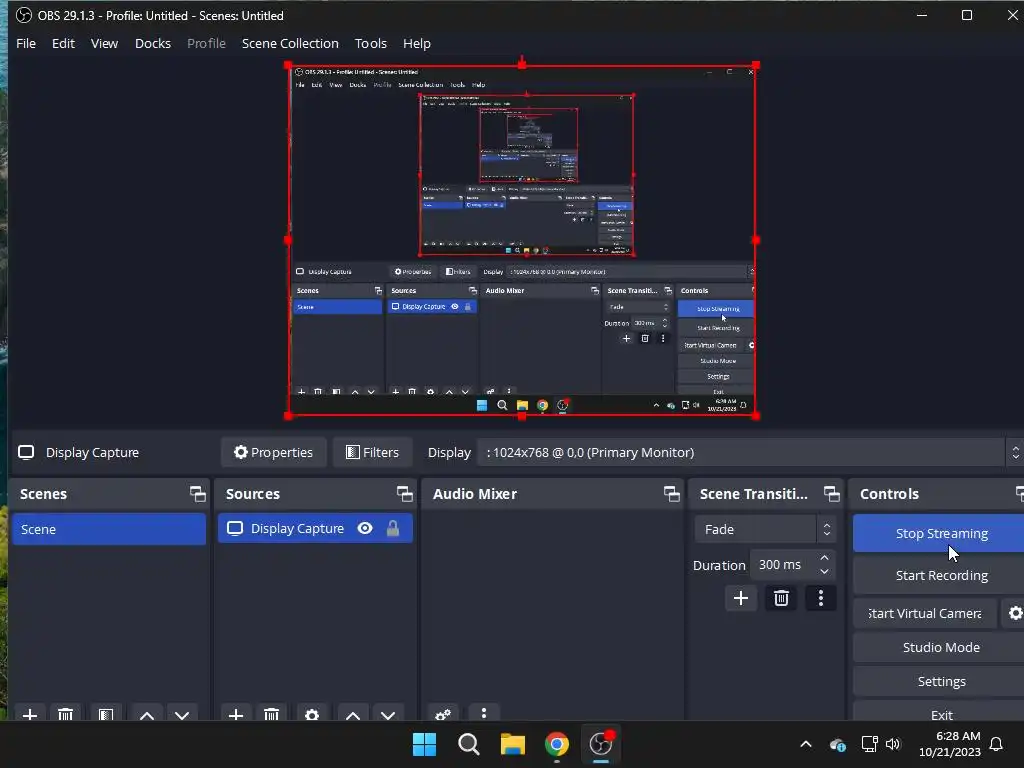Remove the selected scene with trash icon
This screenshot has width=1024, height=768.
point(65,714)
